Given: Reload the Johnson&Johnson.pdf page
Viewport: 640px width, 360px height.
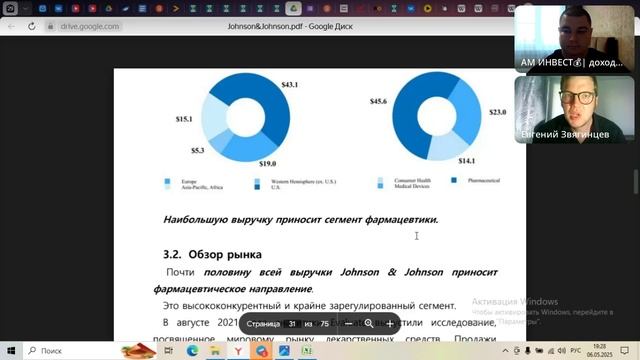Looking at the screenshot, I should [31, 27].
